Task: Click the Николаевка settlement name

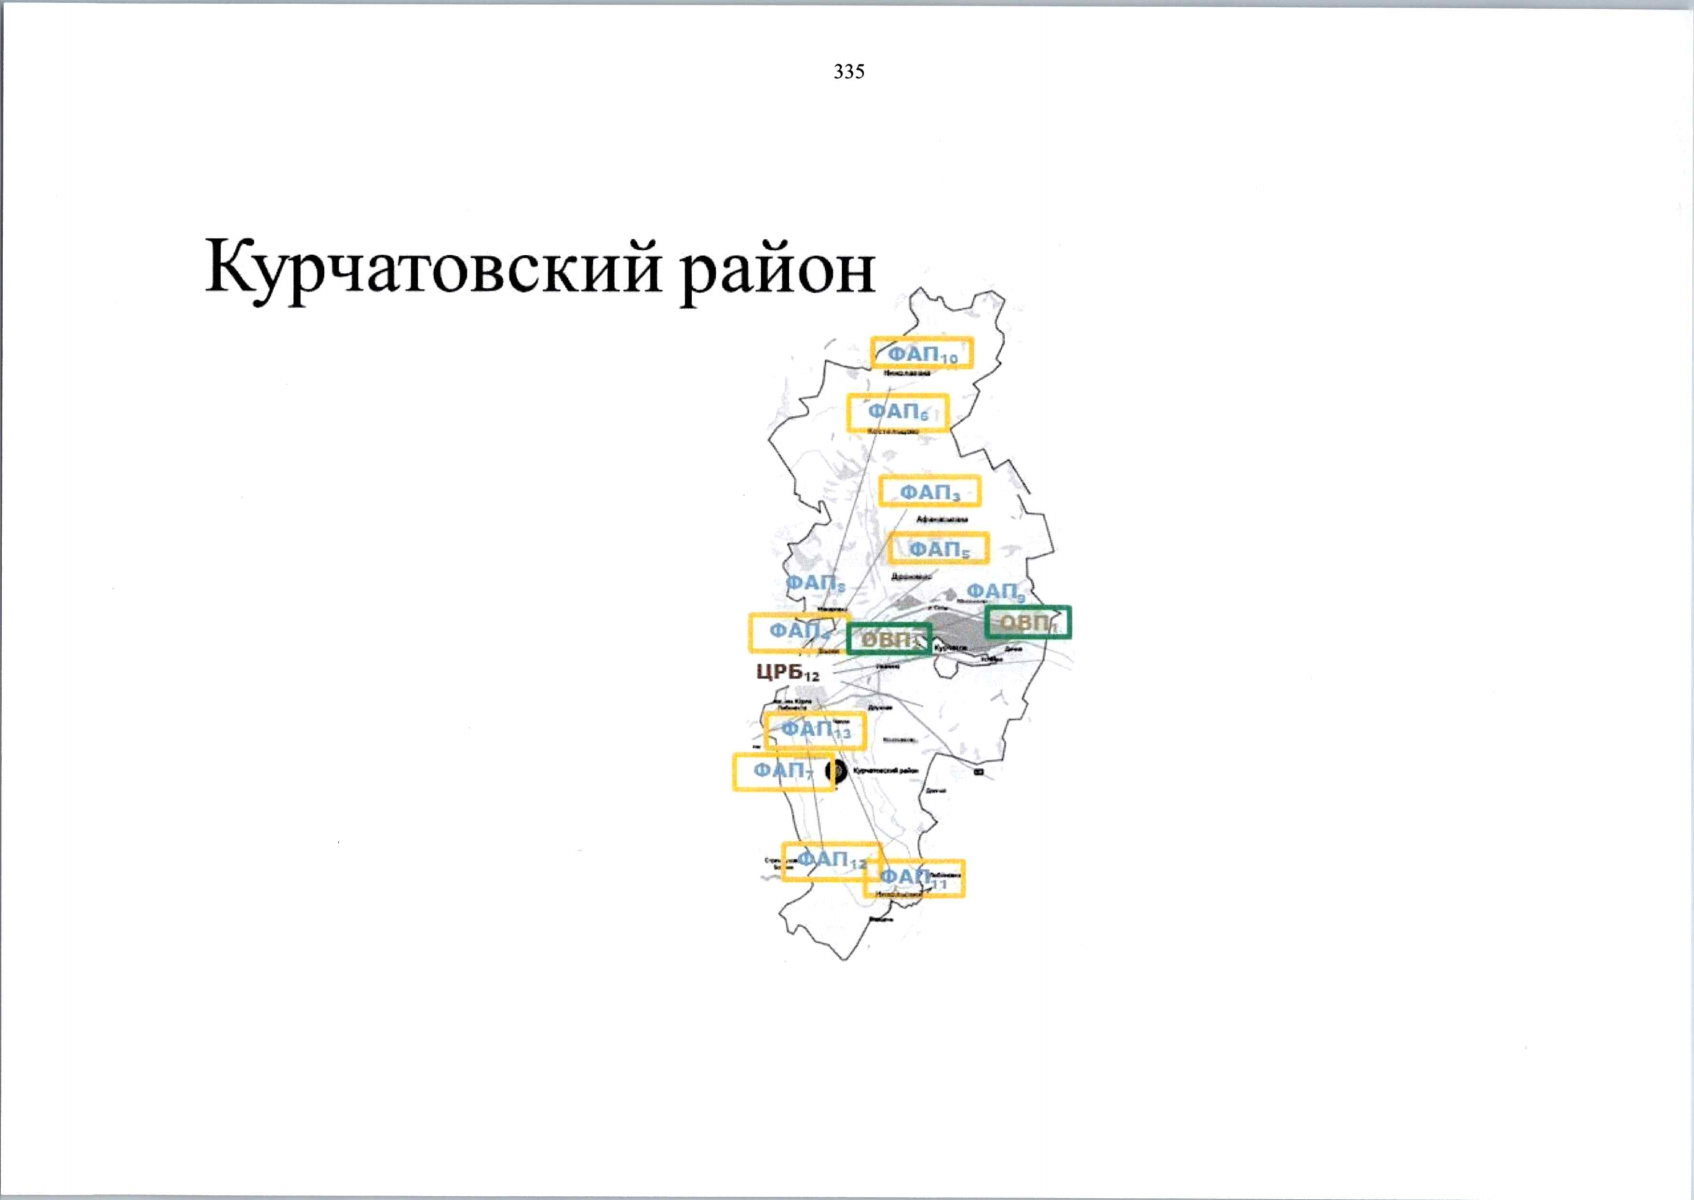Action: [906, 372]
